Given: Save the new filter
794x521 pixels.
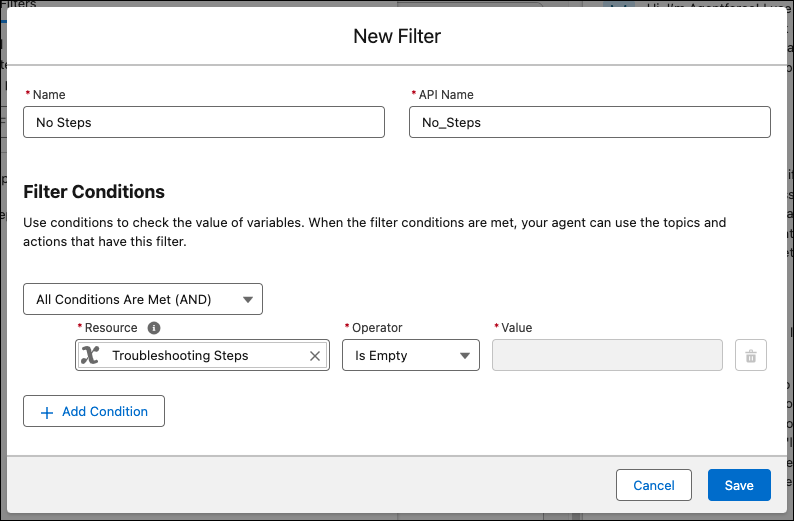Looking at the screenshot, I should [738, 485].
